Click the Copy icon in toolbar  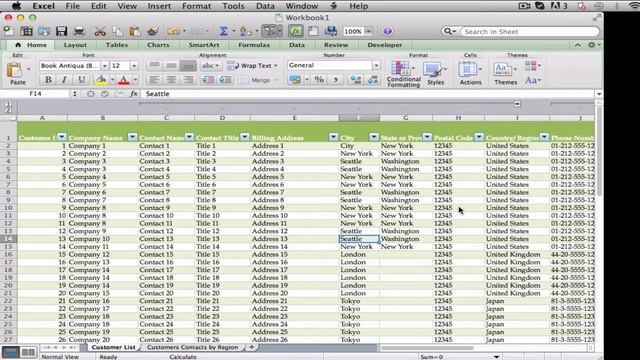click(118, 31)
